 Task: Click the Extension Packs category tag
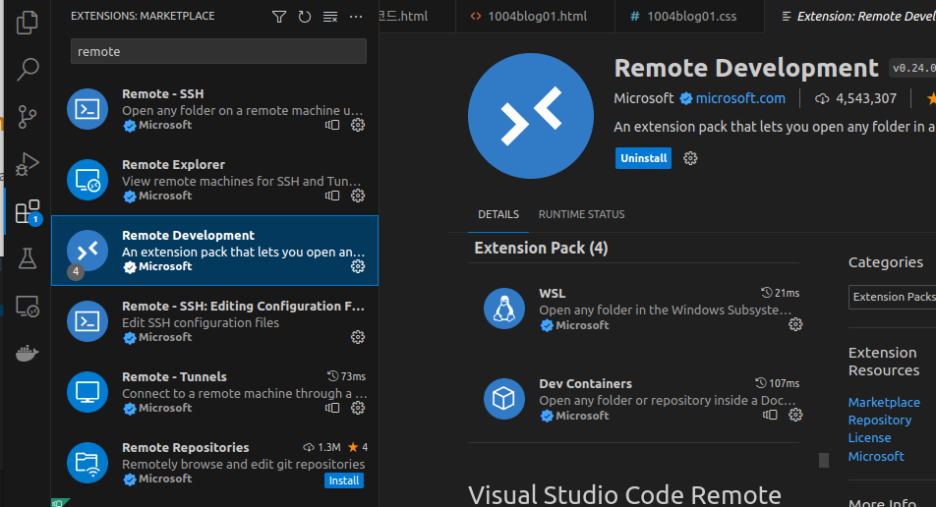tap(892, 297)
